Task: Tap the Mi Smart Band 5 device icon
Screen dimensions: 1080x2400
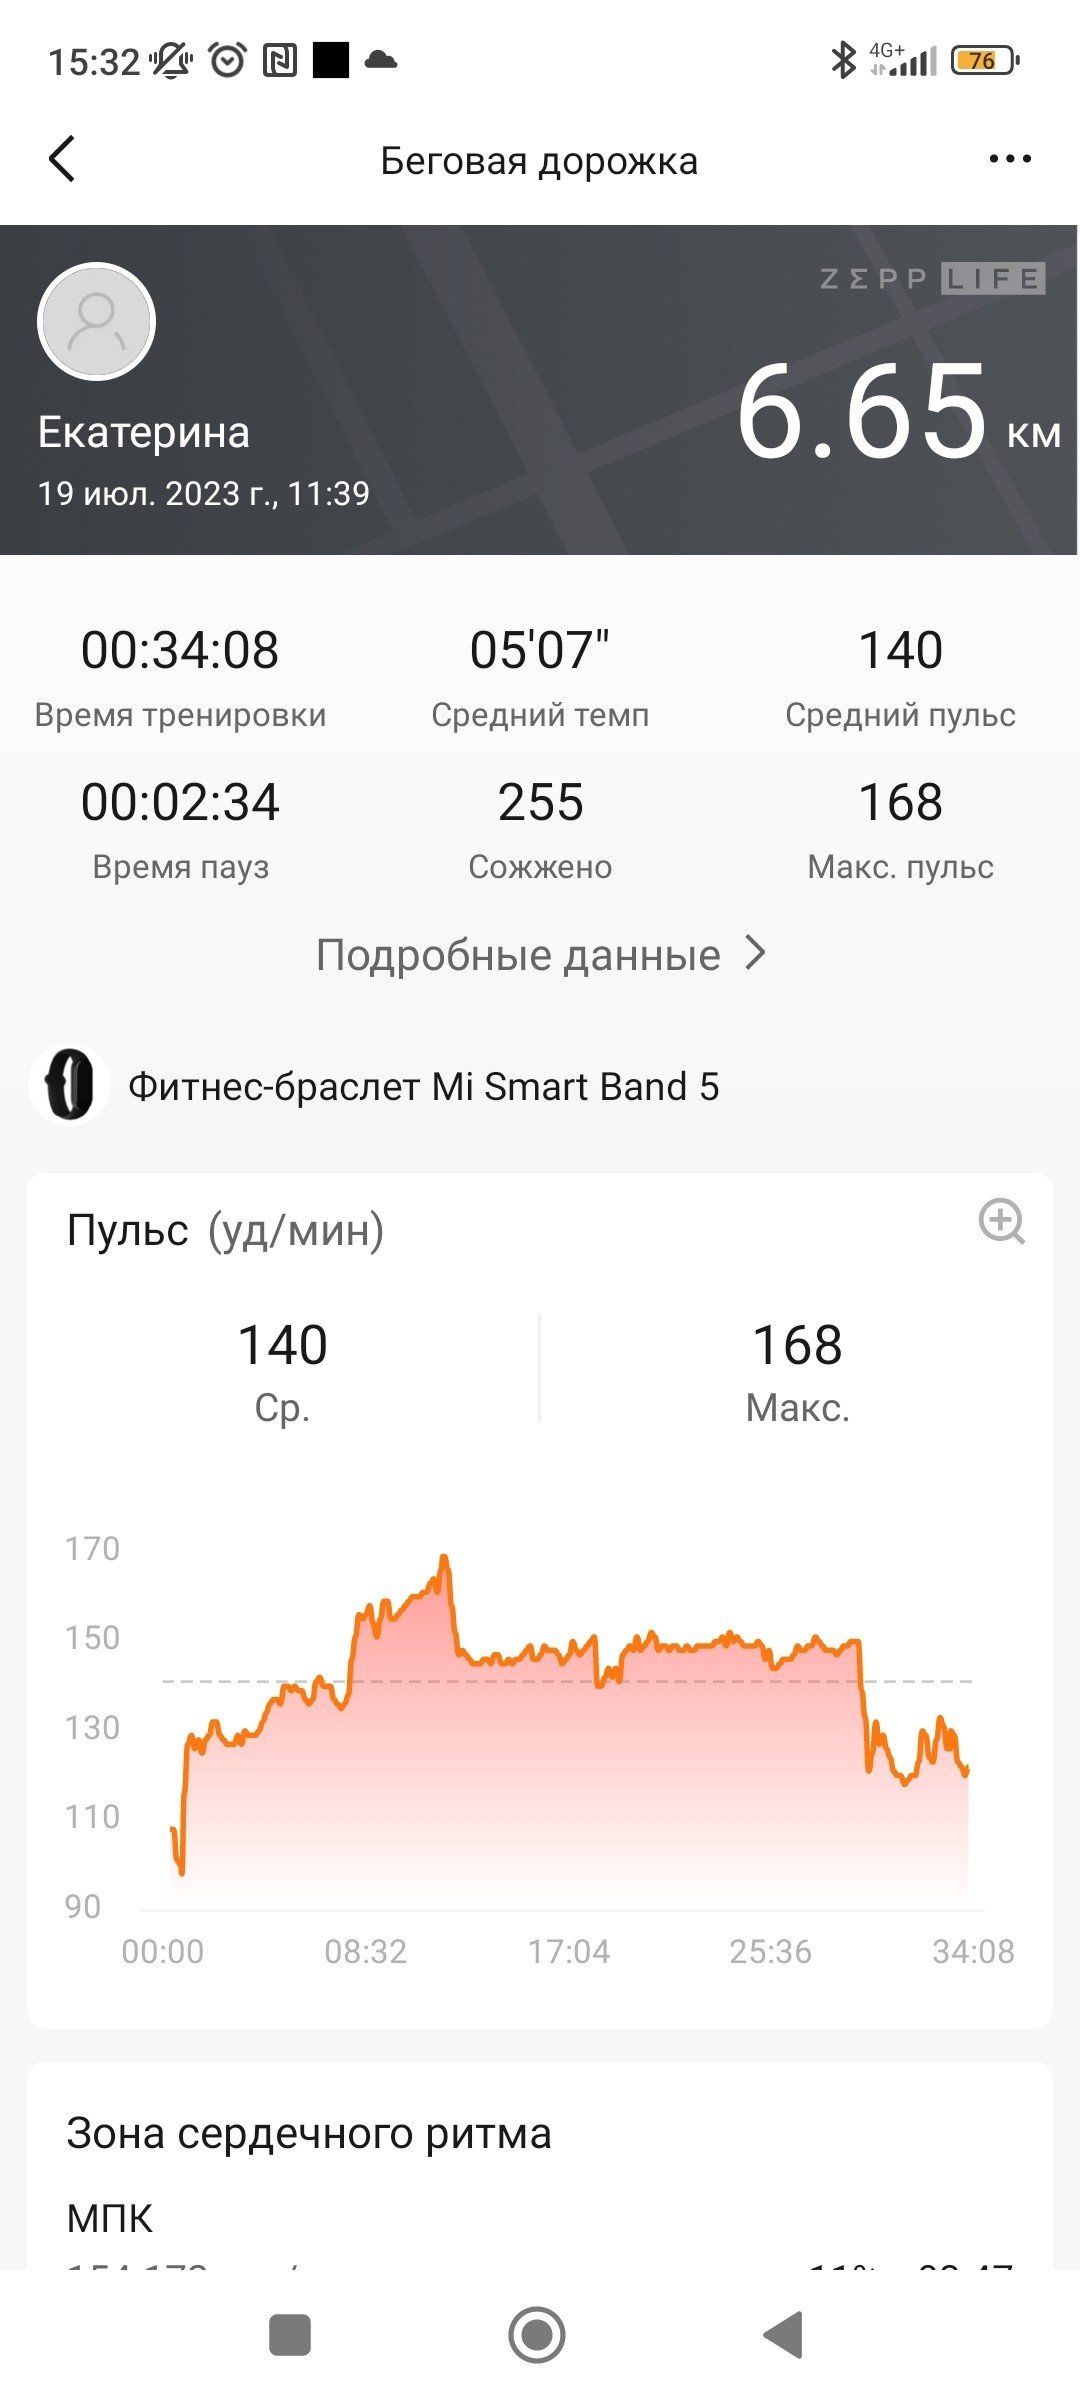Action: [x=69, y=1085]
